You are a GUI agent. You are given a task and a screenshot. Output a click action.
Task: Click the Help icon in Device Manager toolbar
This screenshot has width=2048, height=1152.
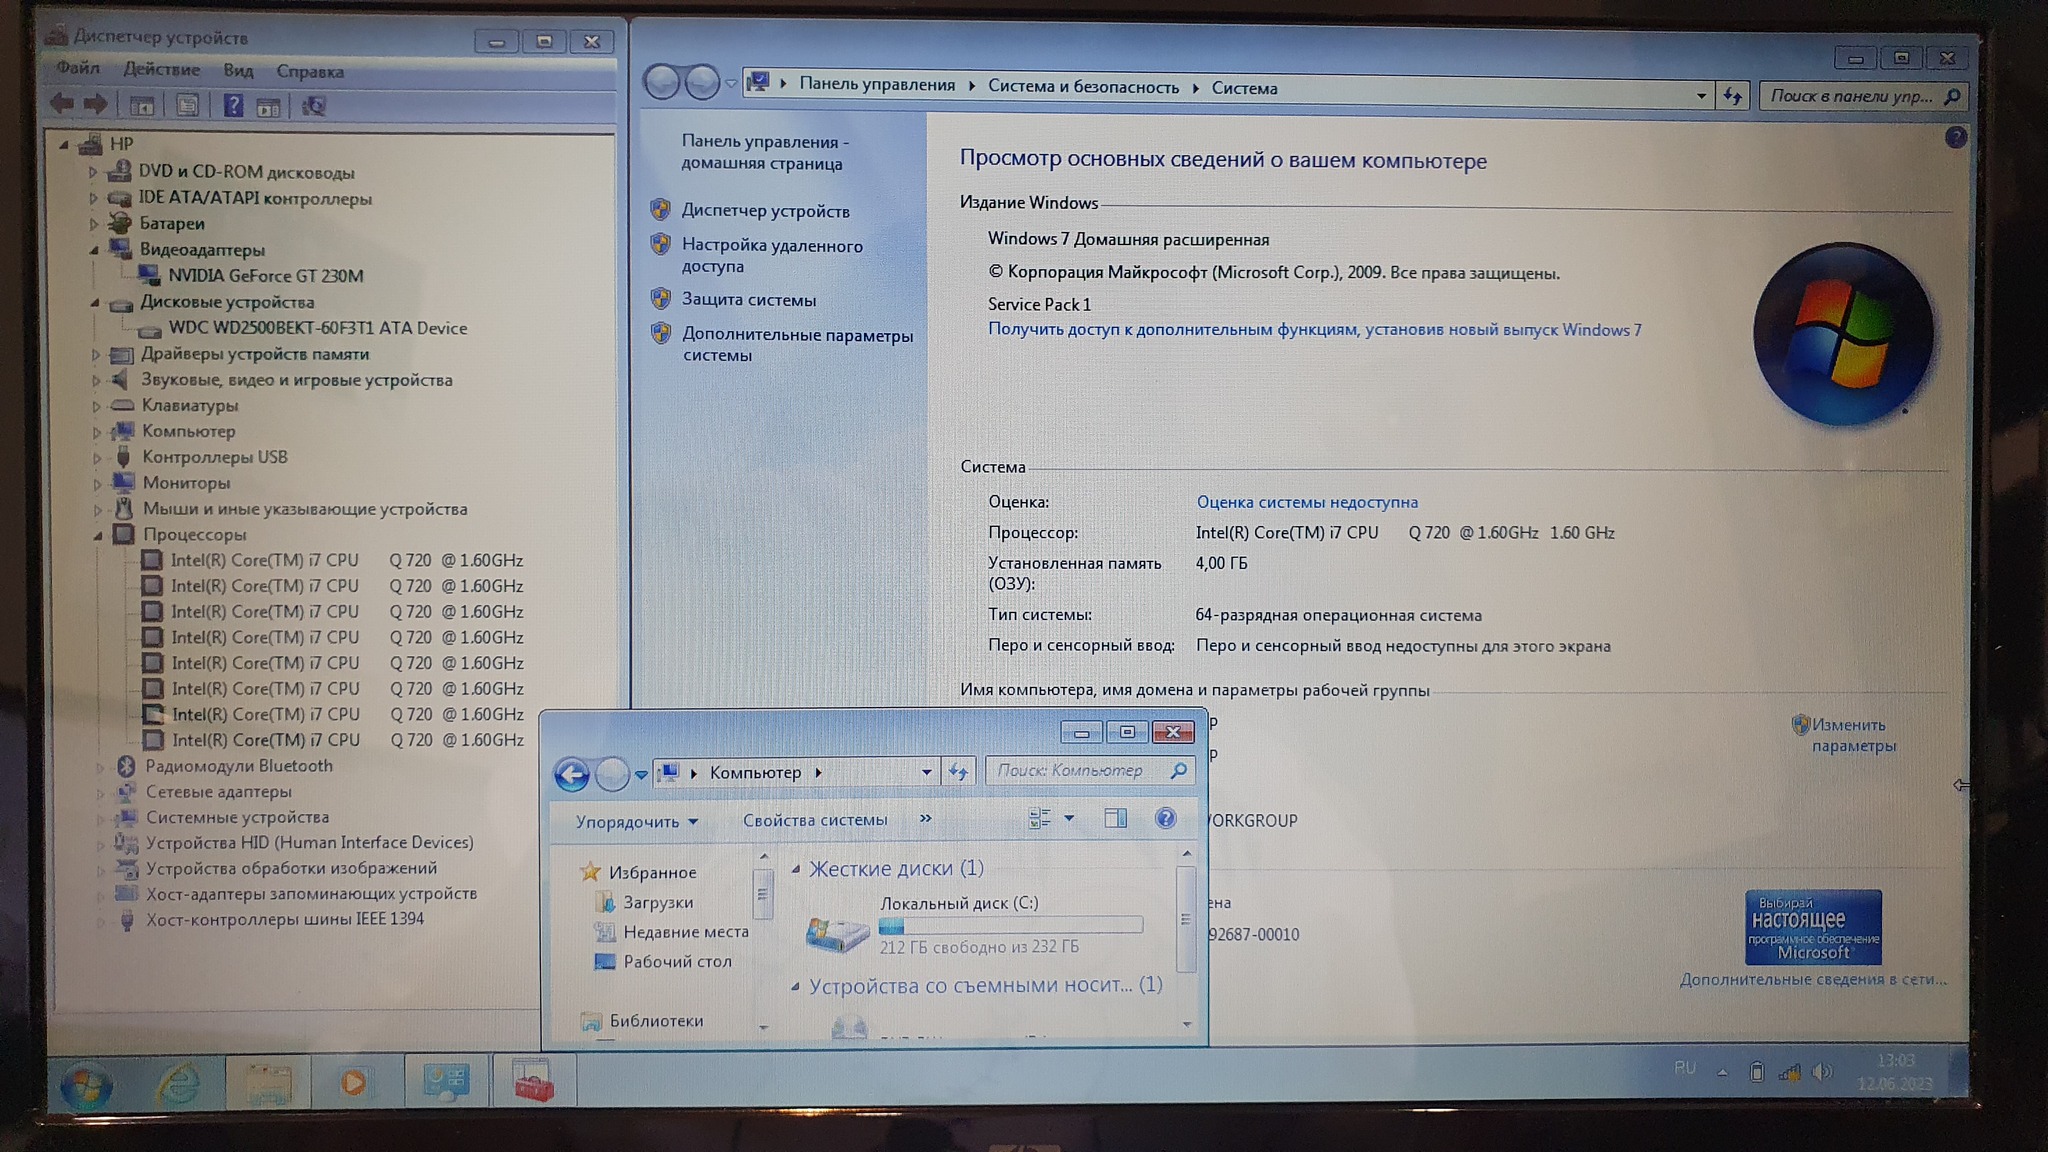tap(232, 105)
